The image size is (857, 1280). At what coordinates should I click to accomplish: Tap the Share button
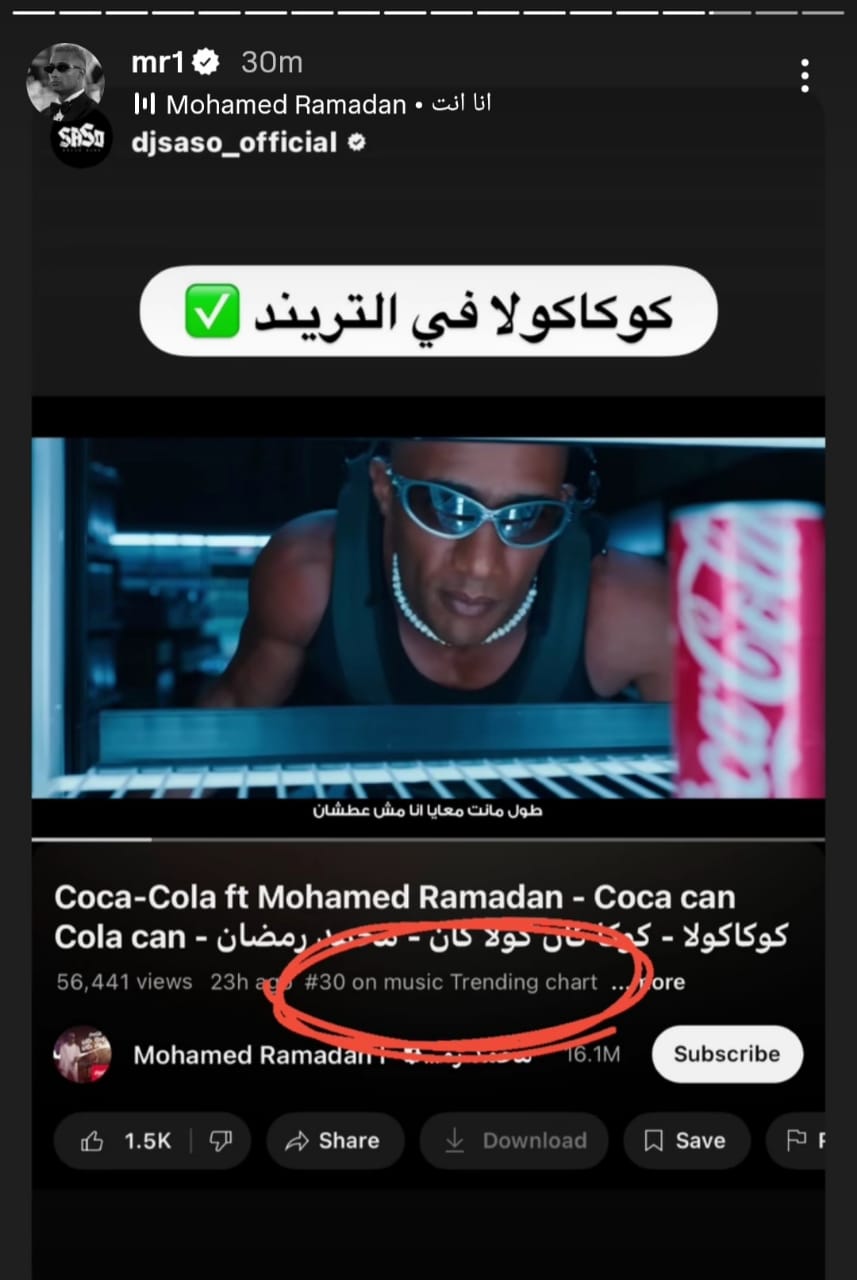pos(335,1141)
